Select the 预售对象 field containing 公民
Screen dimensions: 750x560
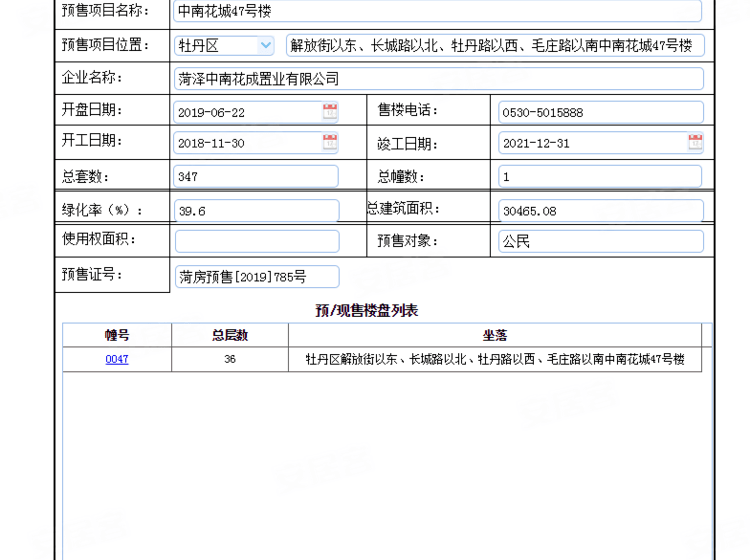[x=600, y=241]
